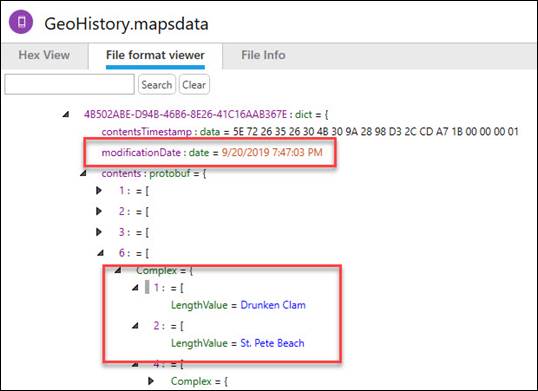The height and width of the screenshot is (391, 538).
Task: Open the File Info tab
Action: pyautogui.click(x=263, y=55)
